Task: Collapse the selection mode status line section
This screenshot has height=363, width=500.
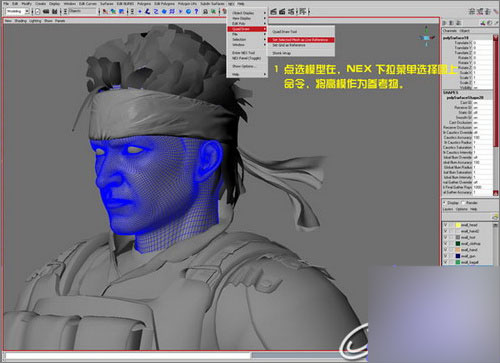Action: [99, 11]
